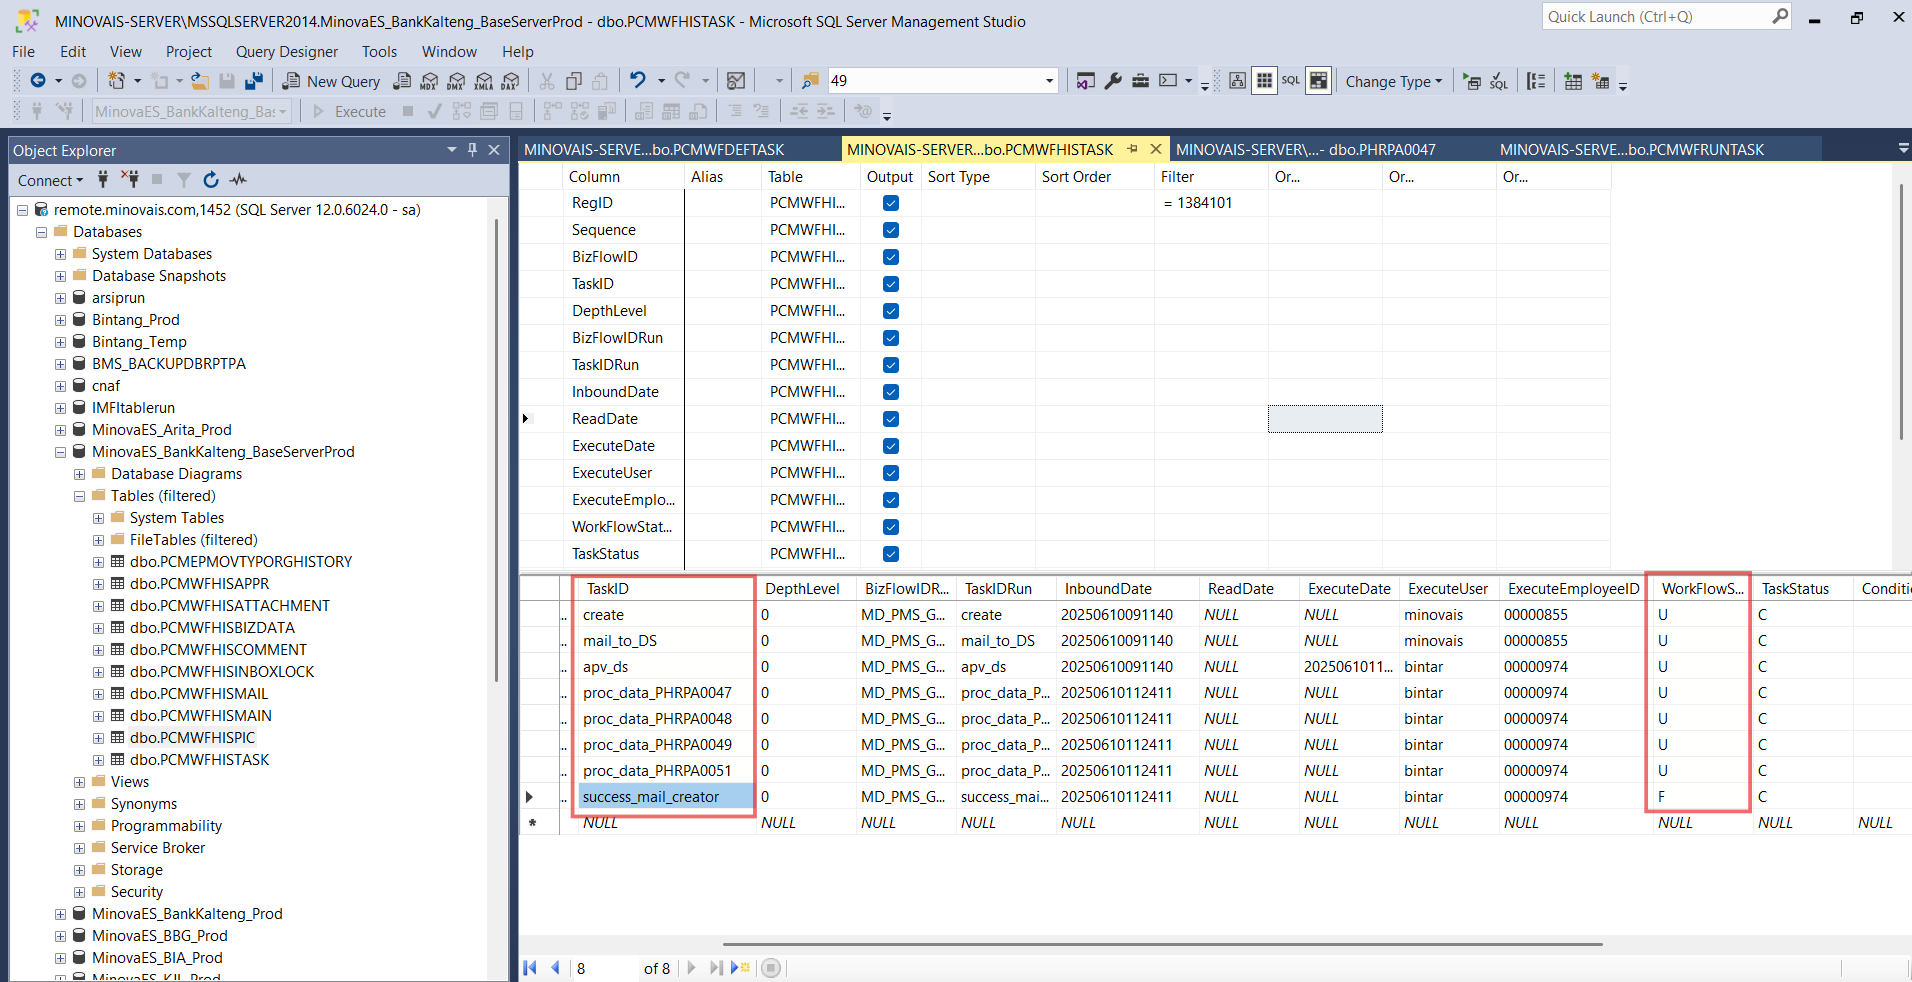Open the find combo box dropdown arrow

(x=1049, y=81)
